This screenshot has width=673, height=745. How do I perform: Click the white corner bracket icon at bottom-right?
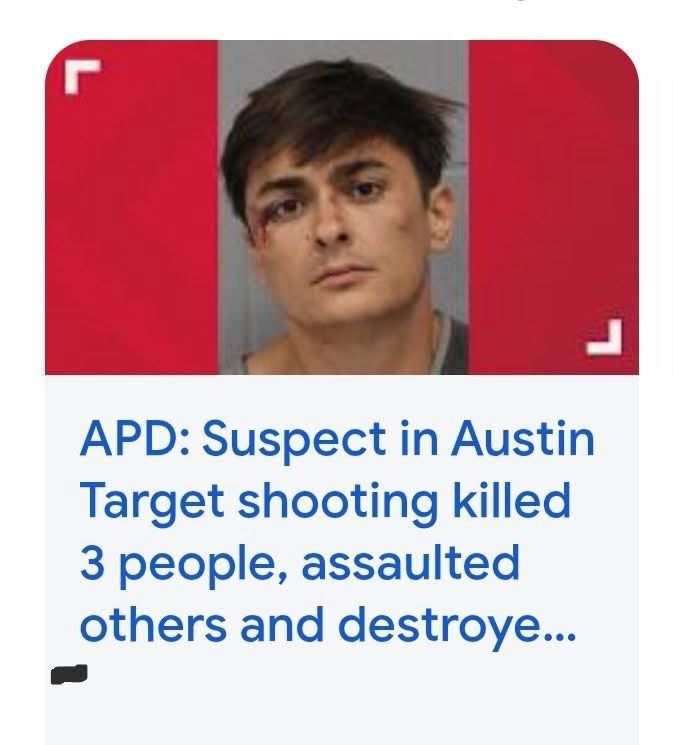tap(604, 337)
